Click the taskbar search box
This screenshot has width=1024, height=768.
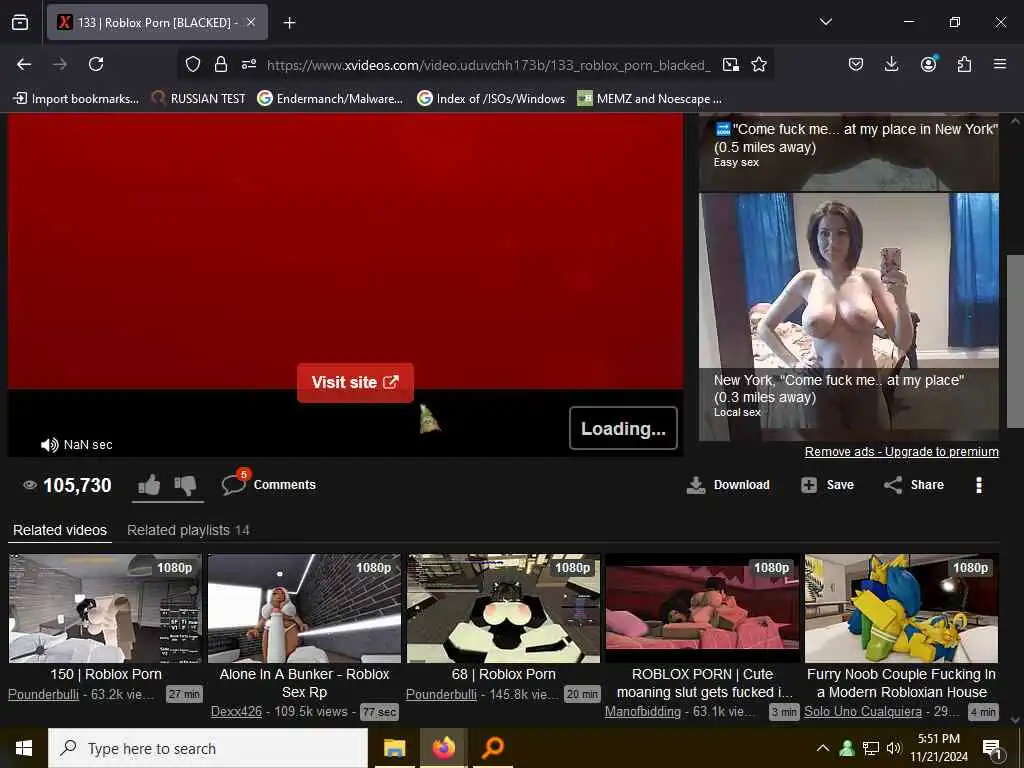pyautogui.click(x=208, y=748)
